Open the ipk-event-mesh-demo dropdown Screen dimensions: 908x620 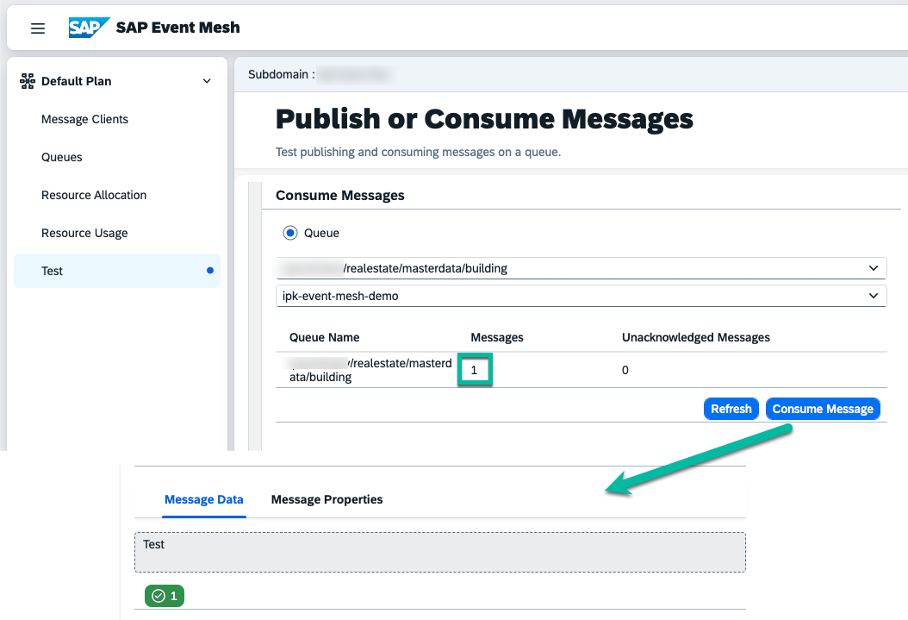[581, 296]
